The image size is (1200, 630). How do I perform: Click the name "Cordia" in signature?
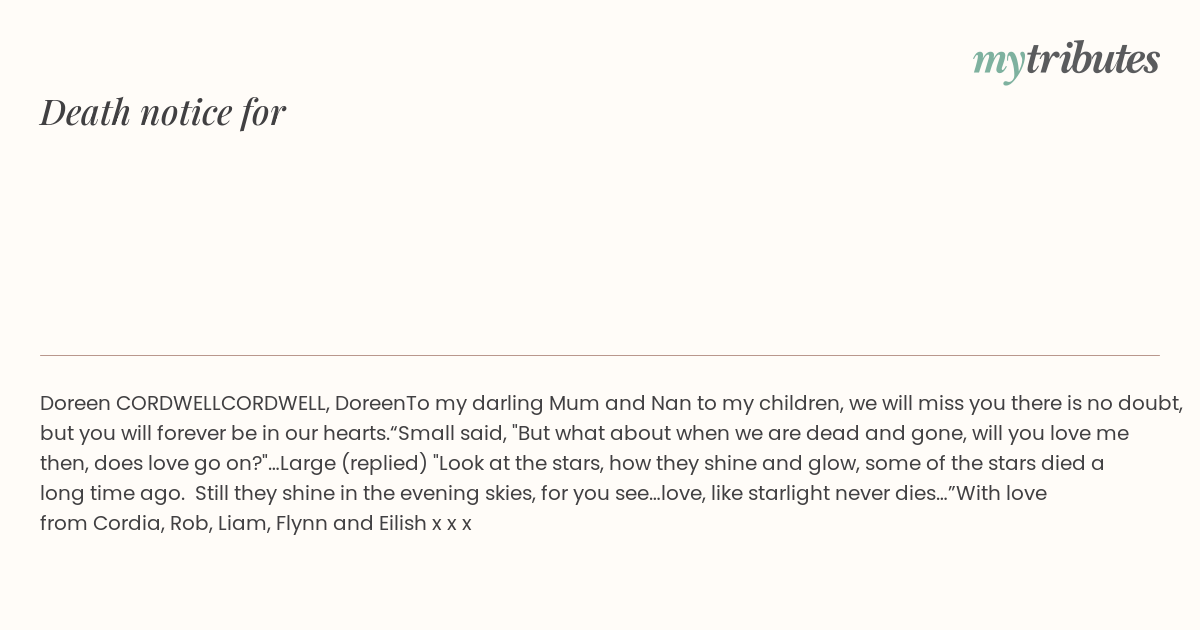(x=126, y=523)
